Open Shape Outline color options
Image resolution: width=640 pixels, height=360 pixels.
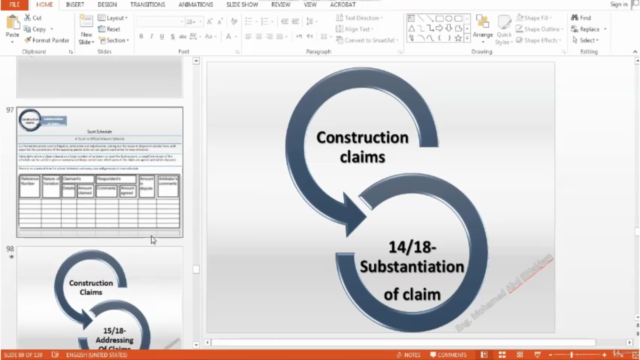[x=540, y=29]
